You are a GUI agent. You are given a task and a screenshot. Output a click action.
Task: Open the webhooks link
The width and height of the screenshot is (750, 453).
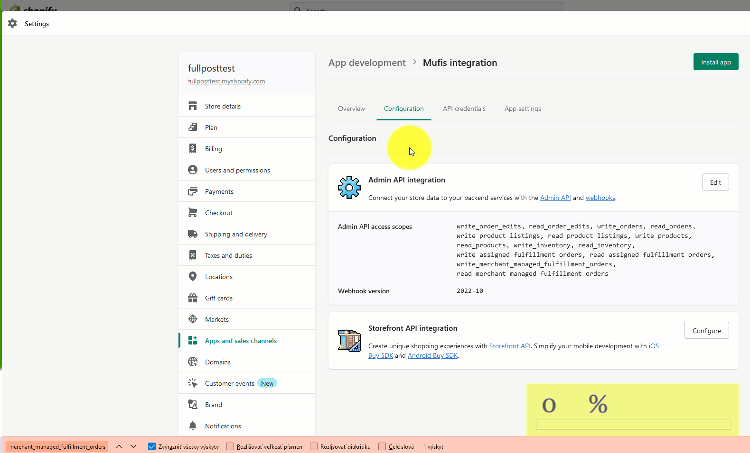pyautogui.click(x=600, y=197)
